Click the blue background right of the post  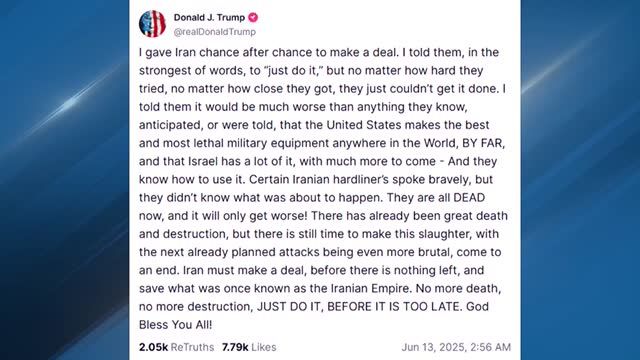[580, 204]
